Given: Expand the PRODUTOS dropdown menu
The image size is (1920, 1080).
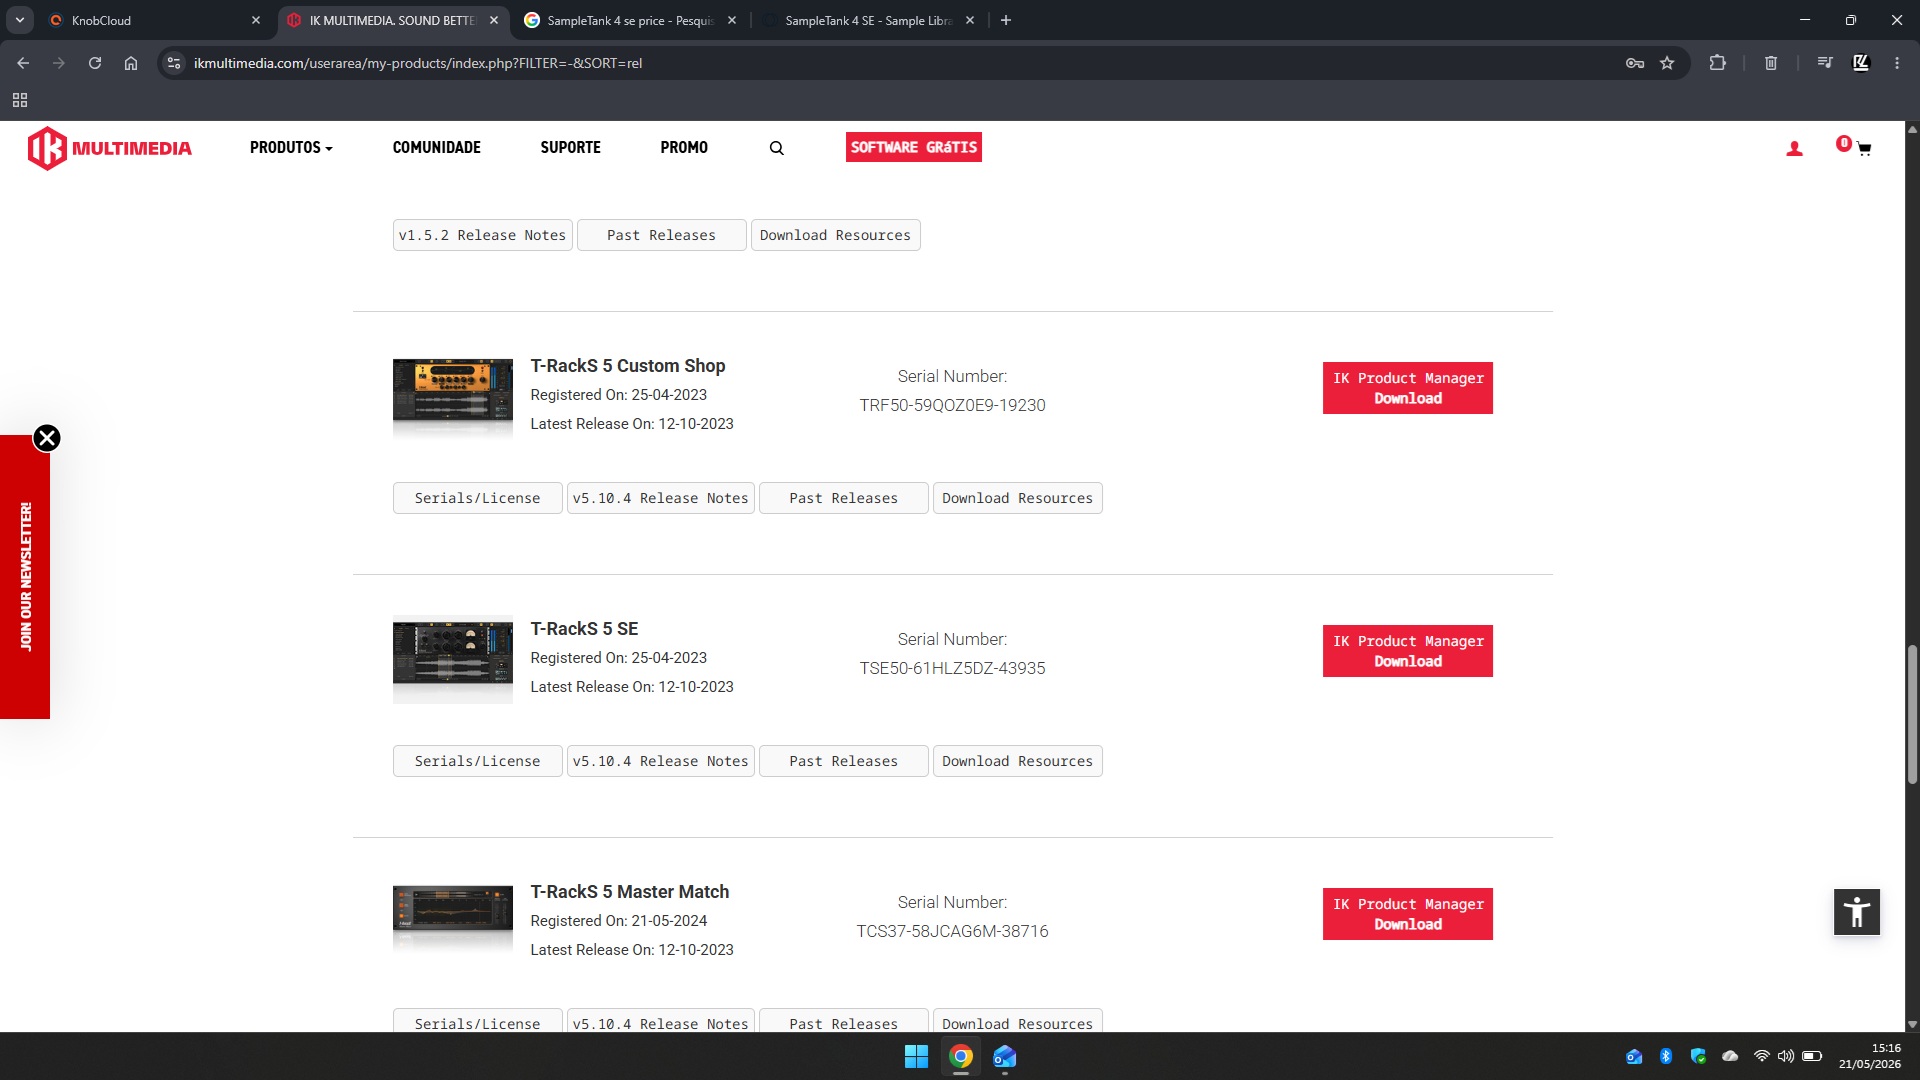Looking at the screenshot, I should click(x=291, y=148).
